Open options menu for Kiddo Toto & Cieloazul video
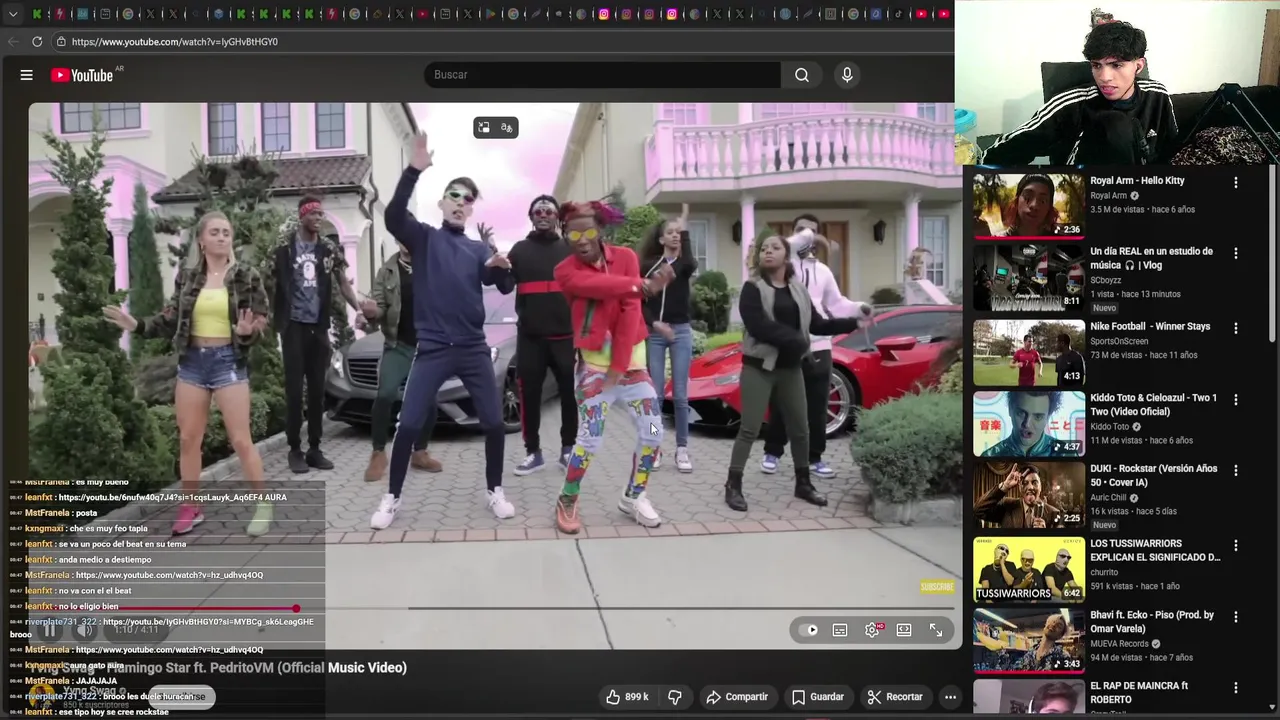The height and width of the screenshot is (720, 1280). 1236,399
